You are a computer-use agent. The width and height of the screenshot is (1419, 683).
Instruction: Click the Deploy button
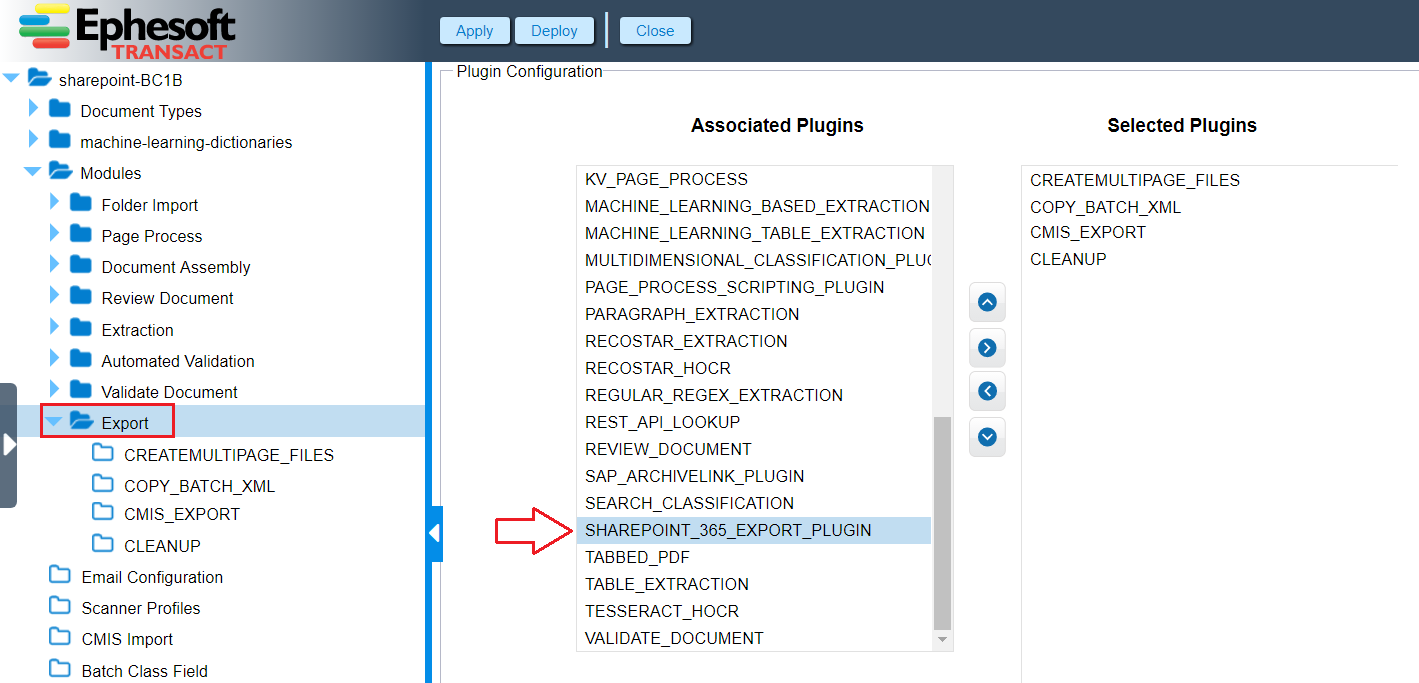click(555, 30)
